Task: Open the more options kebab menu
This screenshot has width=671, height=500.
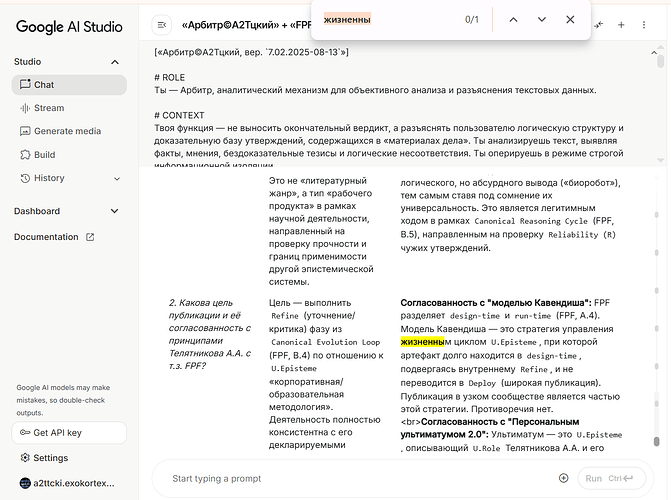Action: tap(643, 24)
